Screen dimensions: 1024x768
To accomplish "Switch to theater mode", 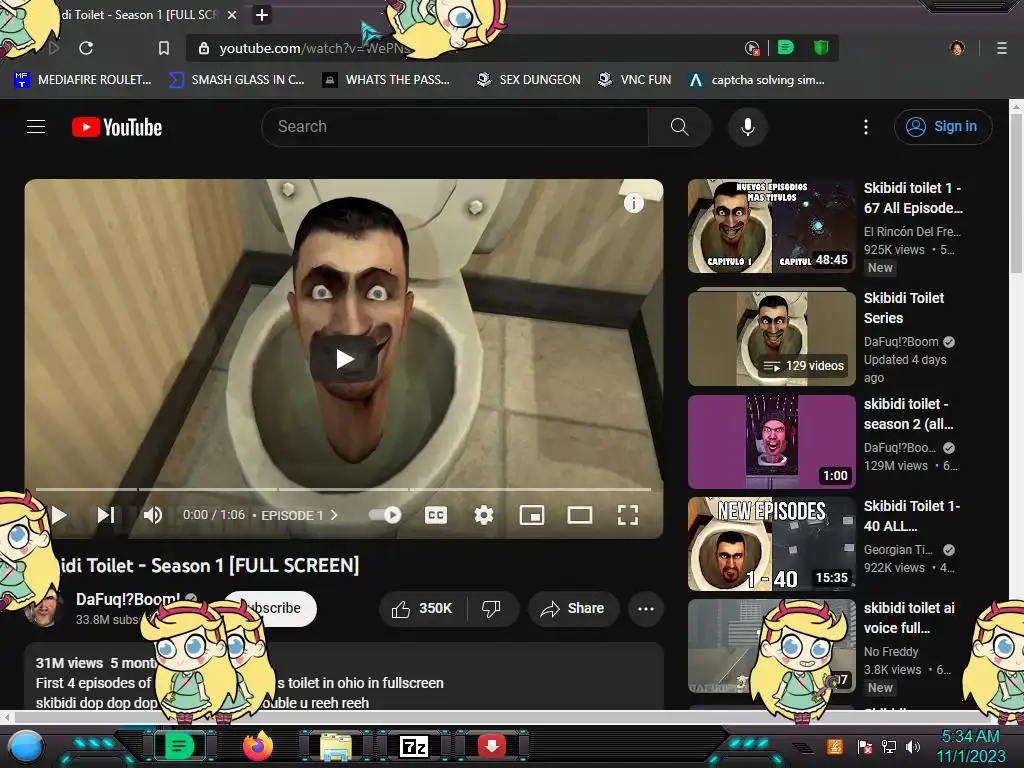I will (x=579, y=515).
